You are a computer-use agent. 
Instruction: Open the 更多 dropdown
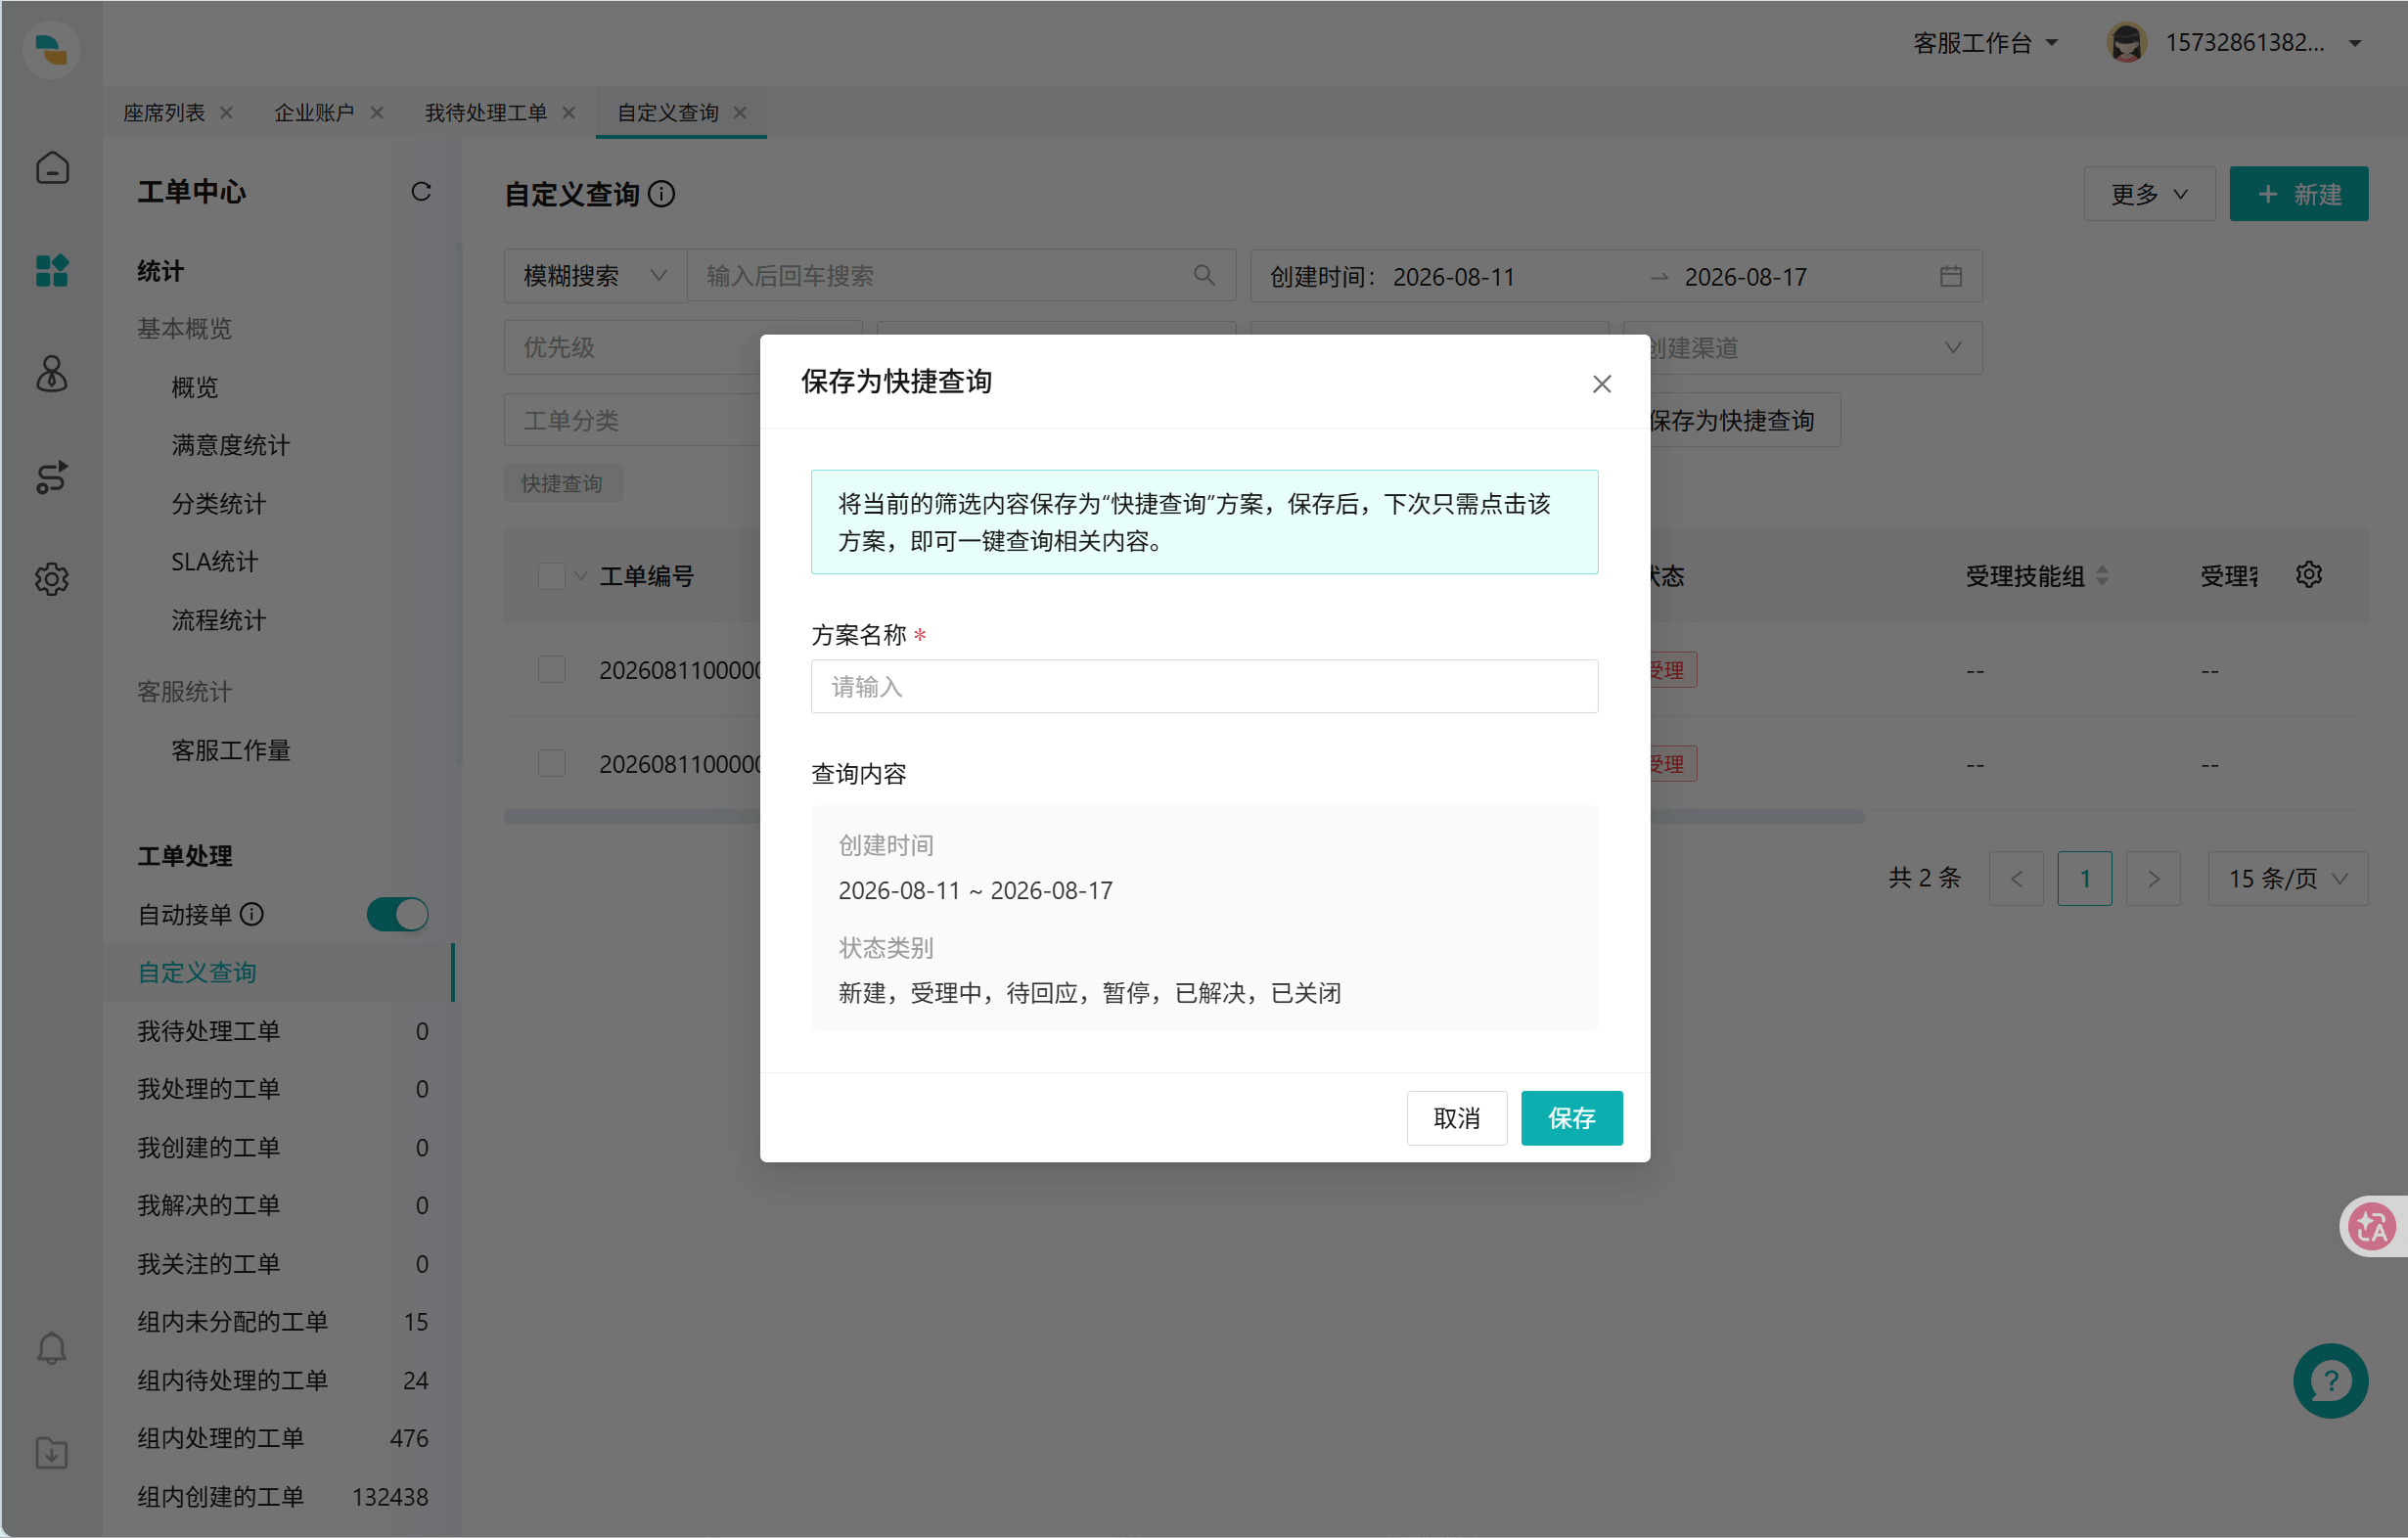coord(2149,194)
